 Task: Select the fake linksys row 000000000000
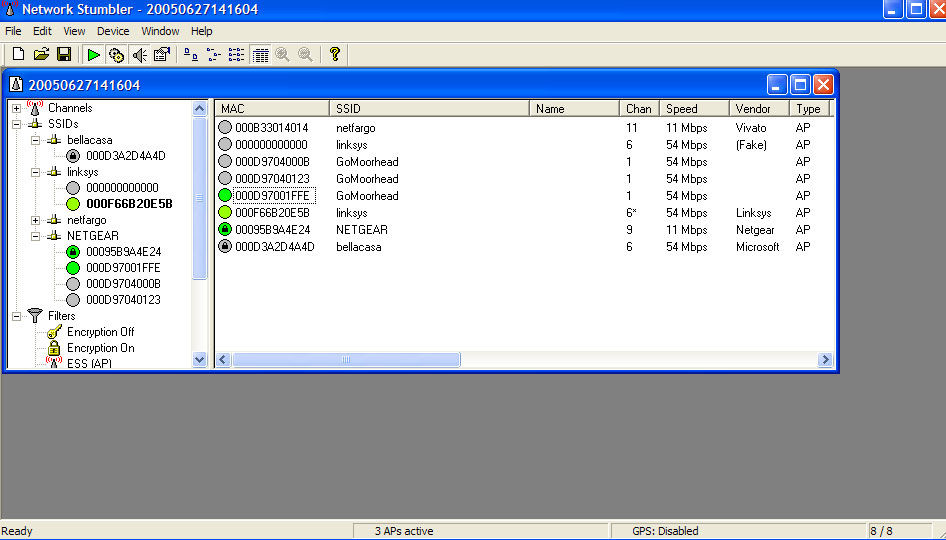[x=525, y=145]
